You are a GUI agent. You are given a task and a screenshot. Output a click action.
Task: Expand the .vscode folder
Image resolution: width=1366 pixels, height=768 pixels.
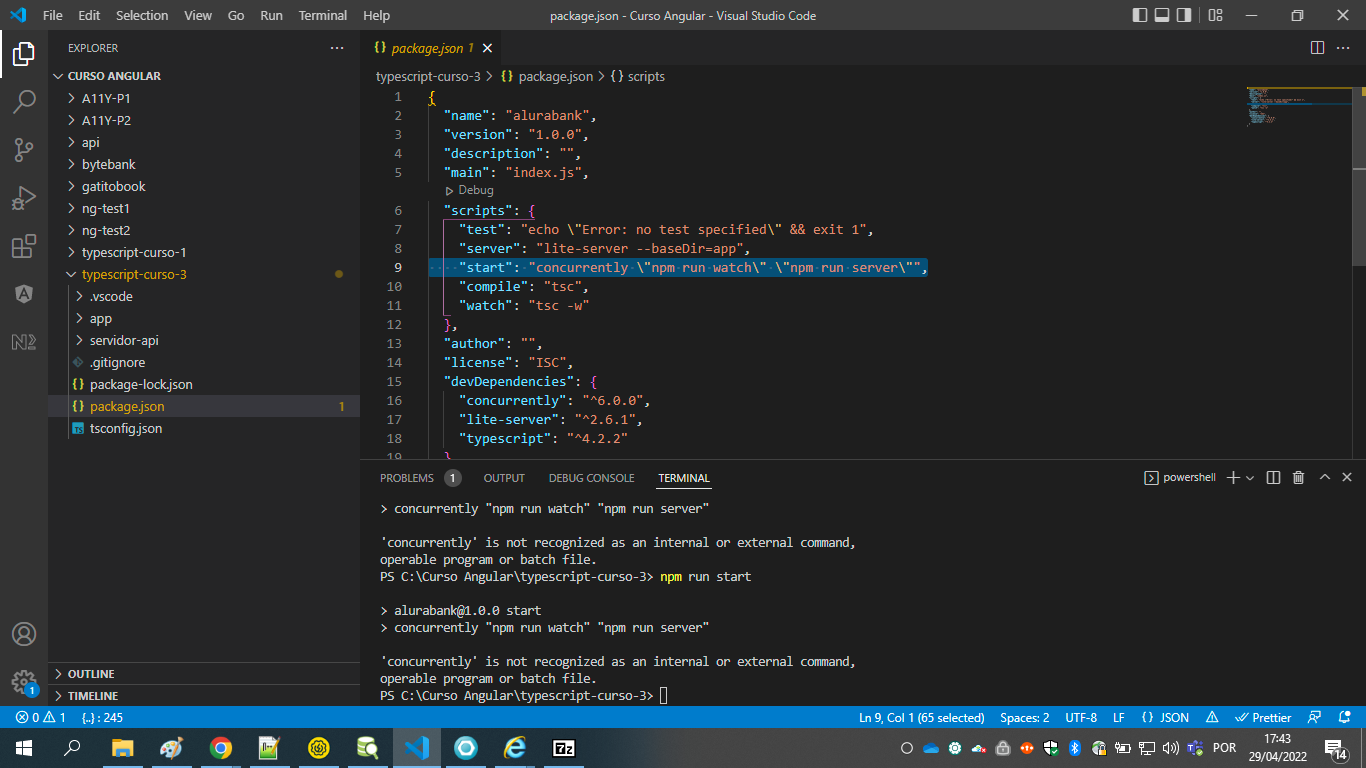pyautogui.click(x=204, y=296)
